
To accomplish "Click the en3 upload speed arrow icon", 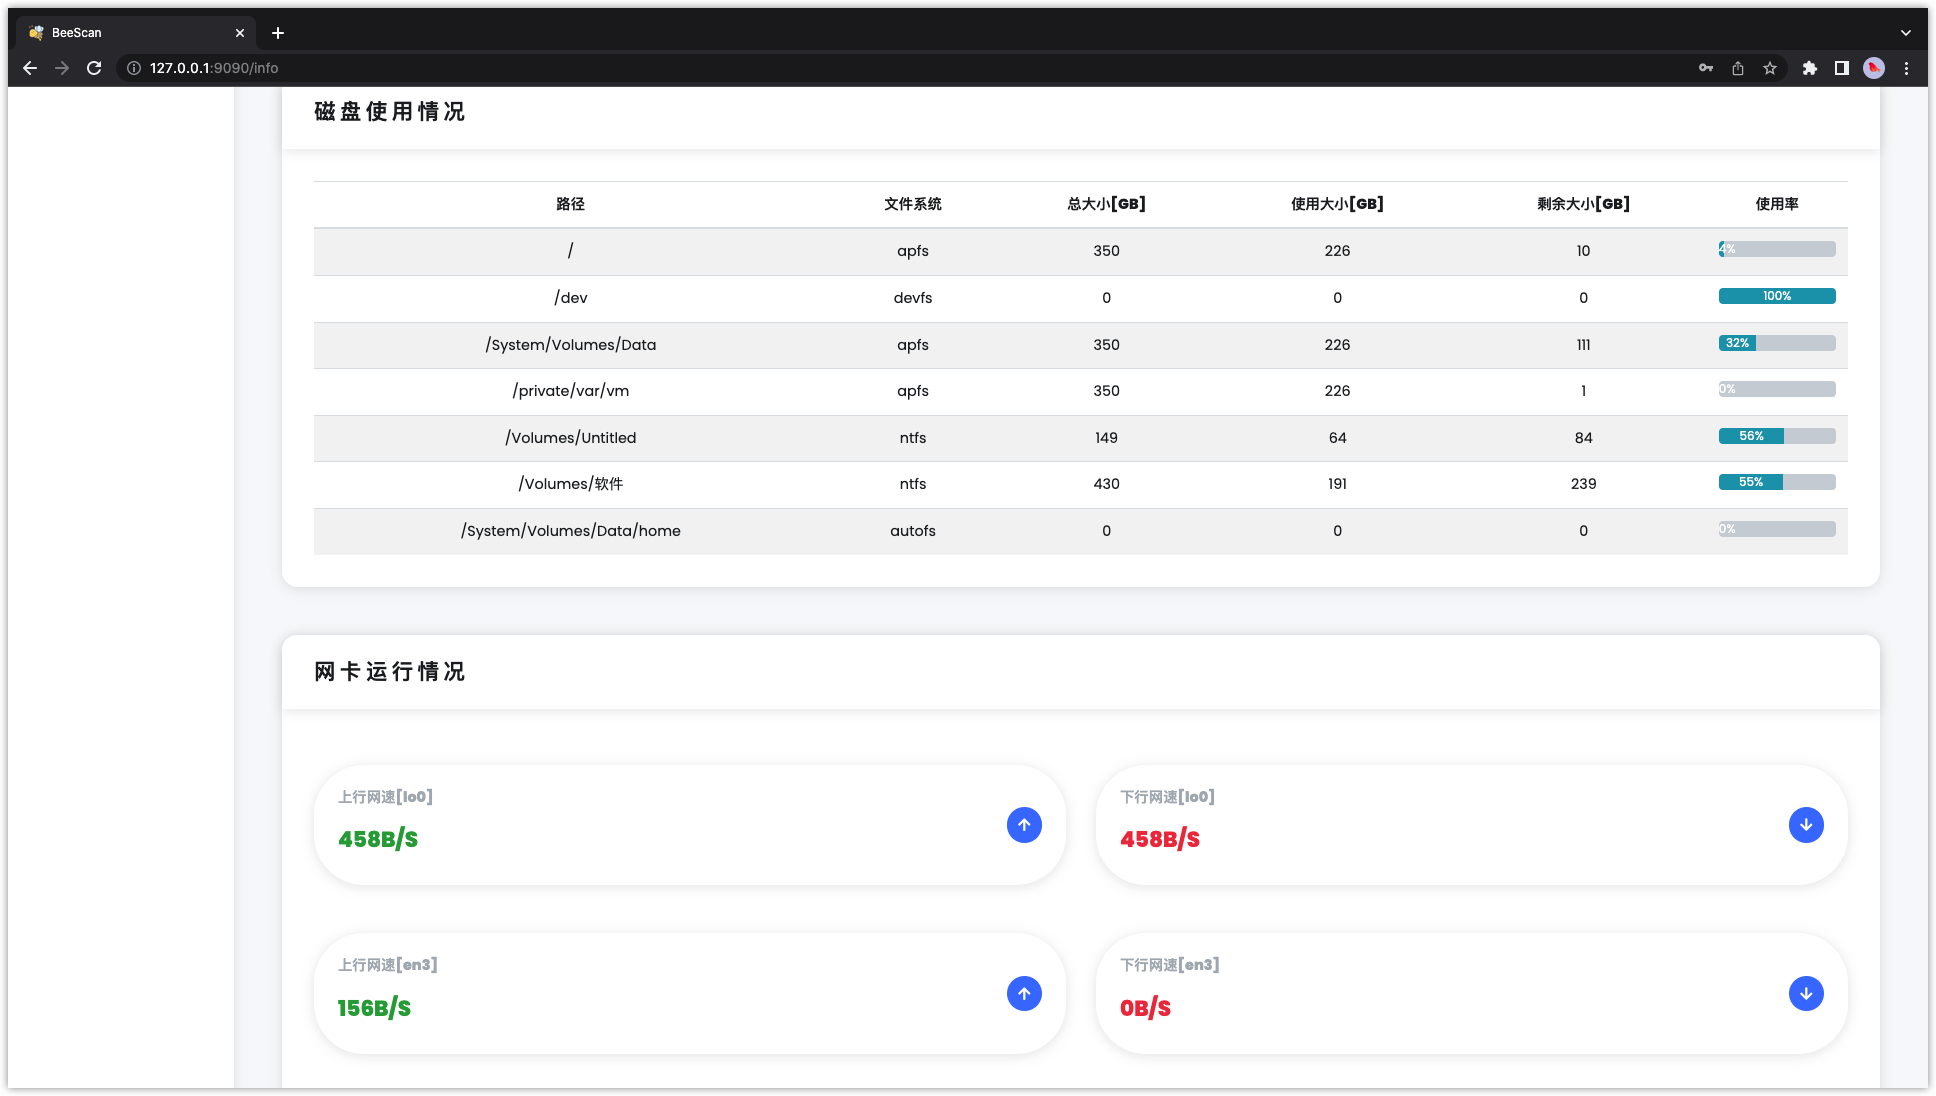I will pos(1024,993).
